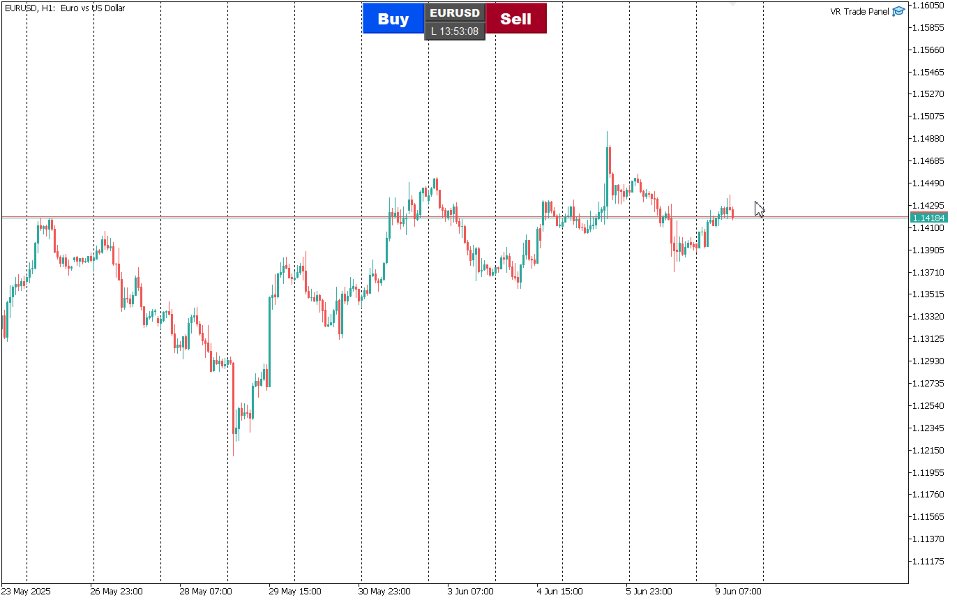Click the EURUSD, H1 chart title text
Viewport: 957px width, 600px height.
(x=65, y=8)
